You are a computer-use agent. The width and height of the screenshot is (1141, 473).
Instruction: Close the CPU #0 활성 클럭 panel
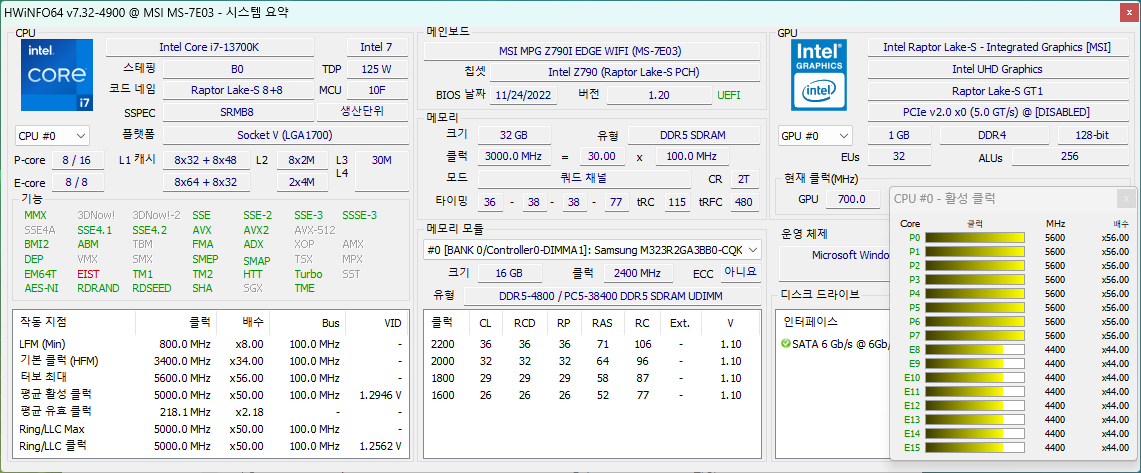[1126, 198]
